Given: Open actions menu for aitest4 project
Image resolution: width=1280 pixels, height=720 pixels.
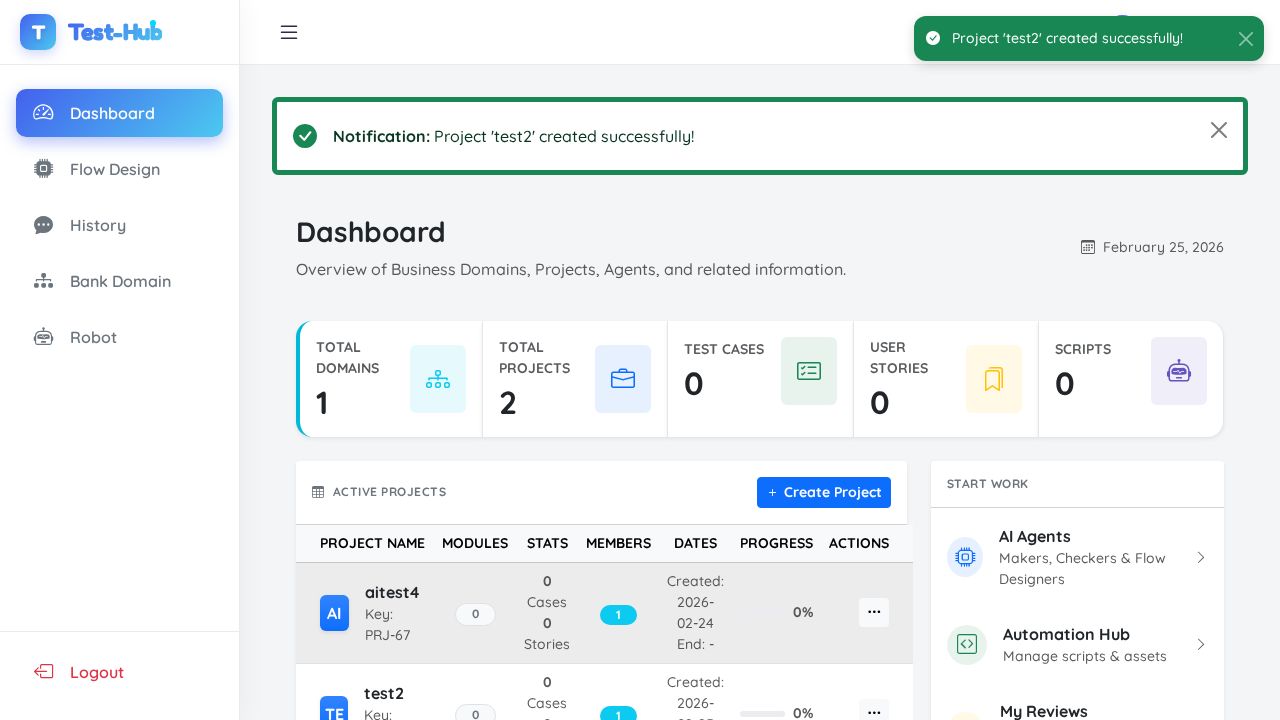Looking at the screenshot, I should pyautogui.click(x=873, y=612).
